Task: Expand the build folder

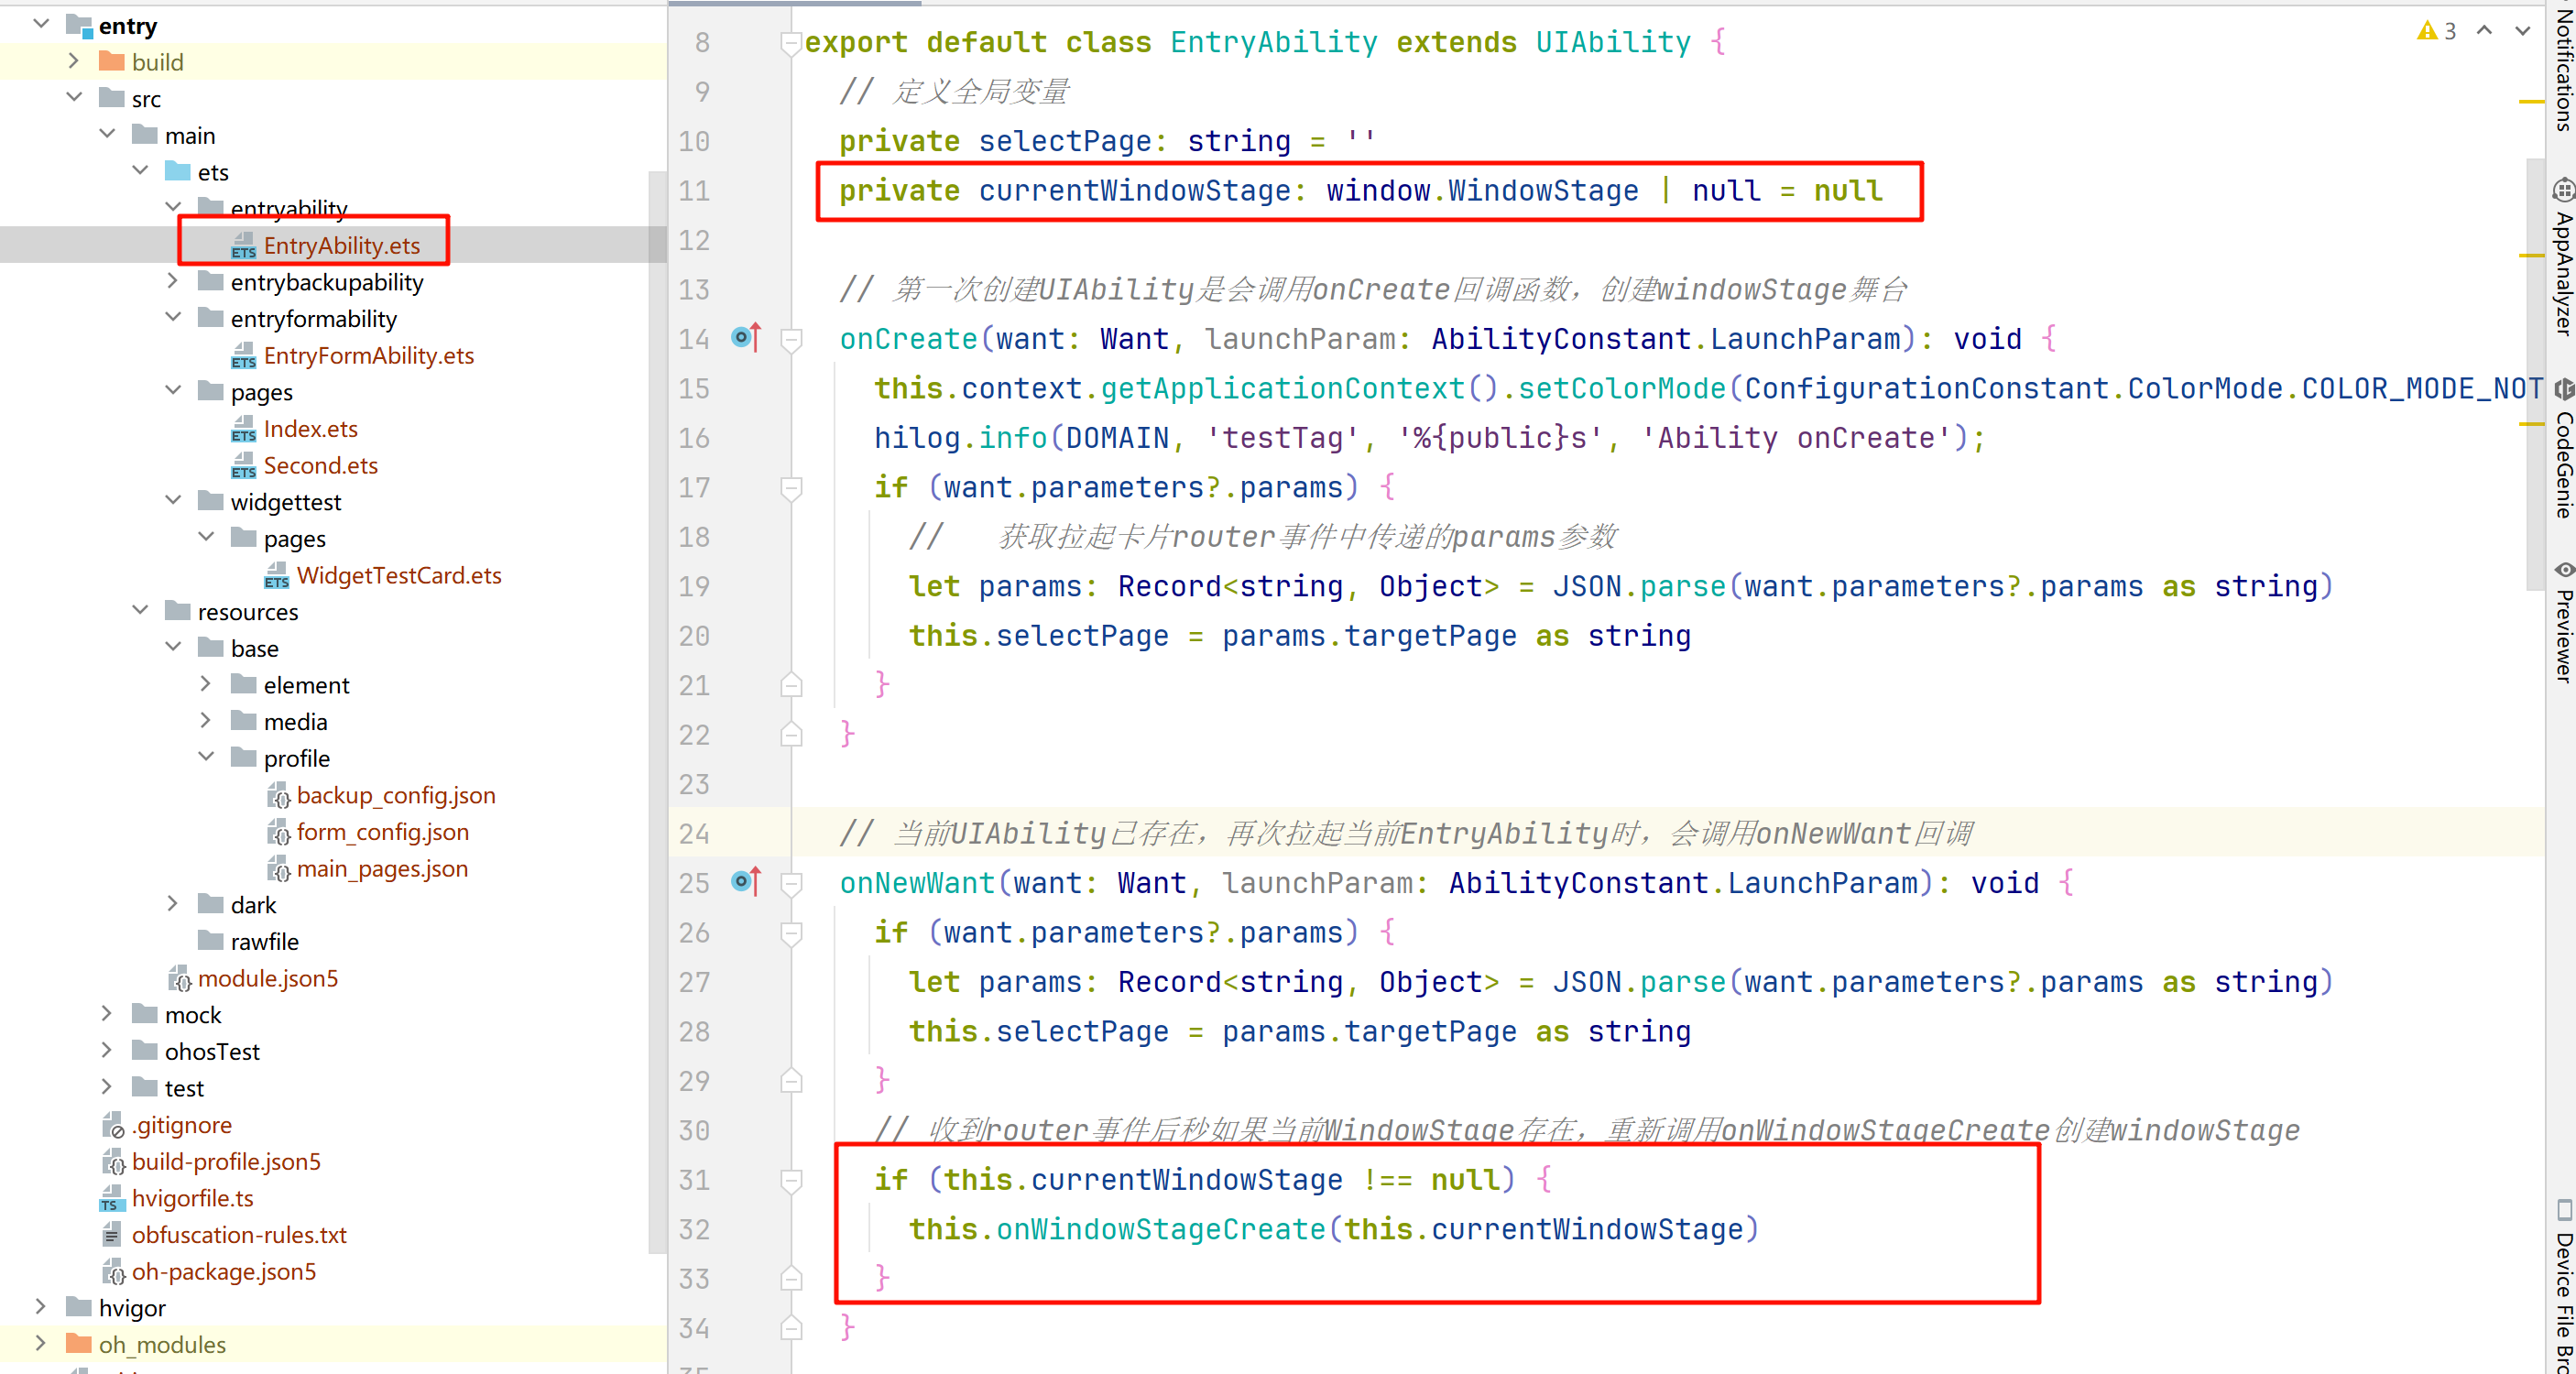Action: click(73, 61)
